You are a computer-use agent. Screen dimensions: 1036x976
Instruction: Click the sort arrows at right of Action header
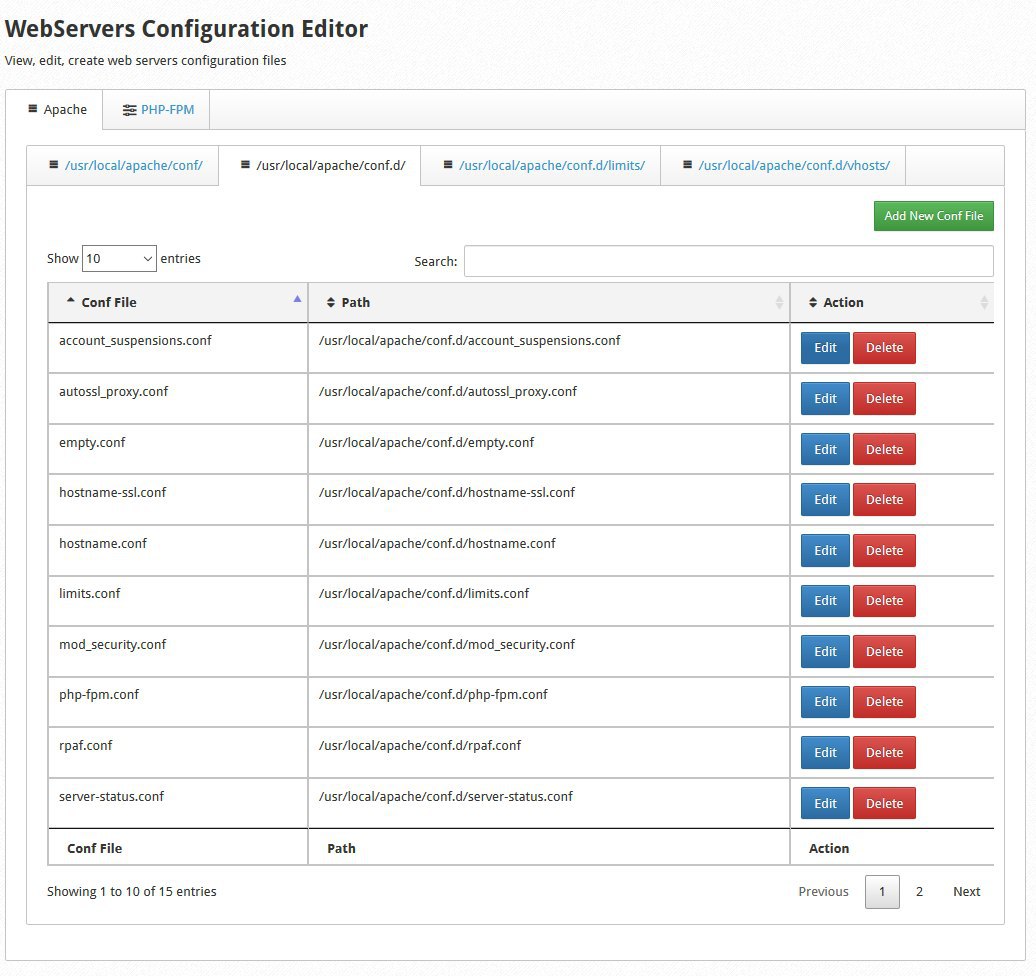984,303
